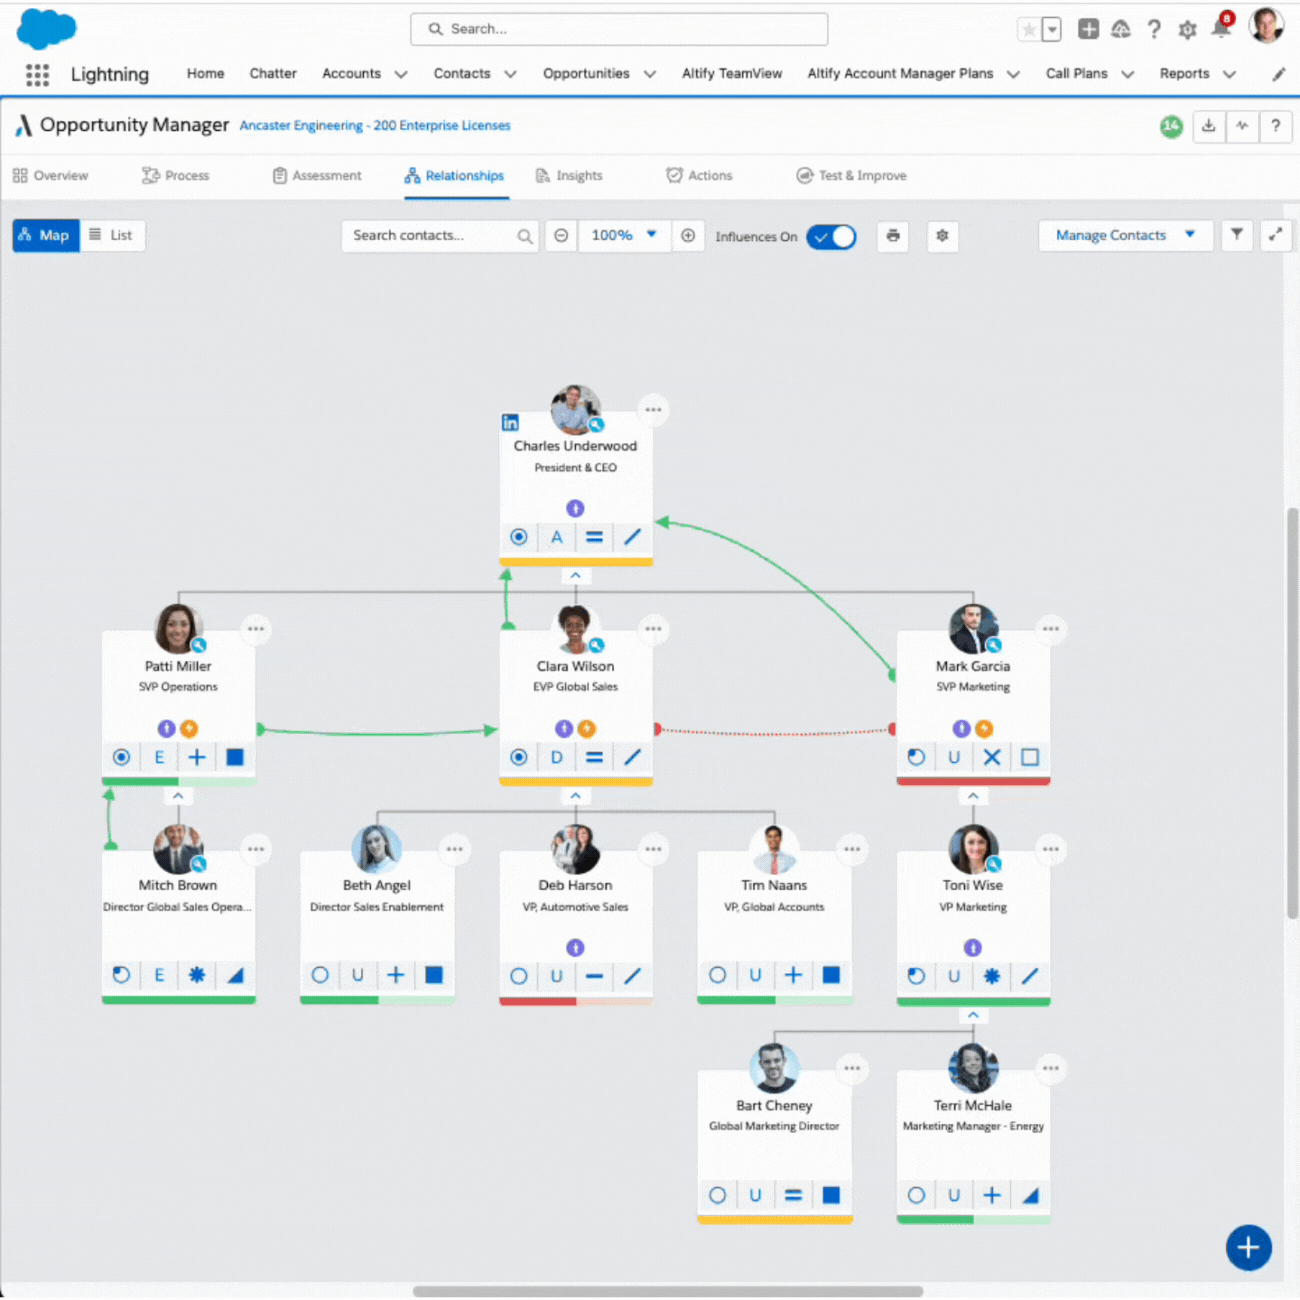The image size is (1300, 1300).
Task: Open the Insights tab
Action: [x=569, y=176]
